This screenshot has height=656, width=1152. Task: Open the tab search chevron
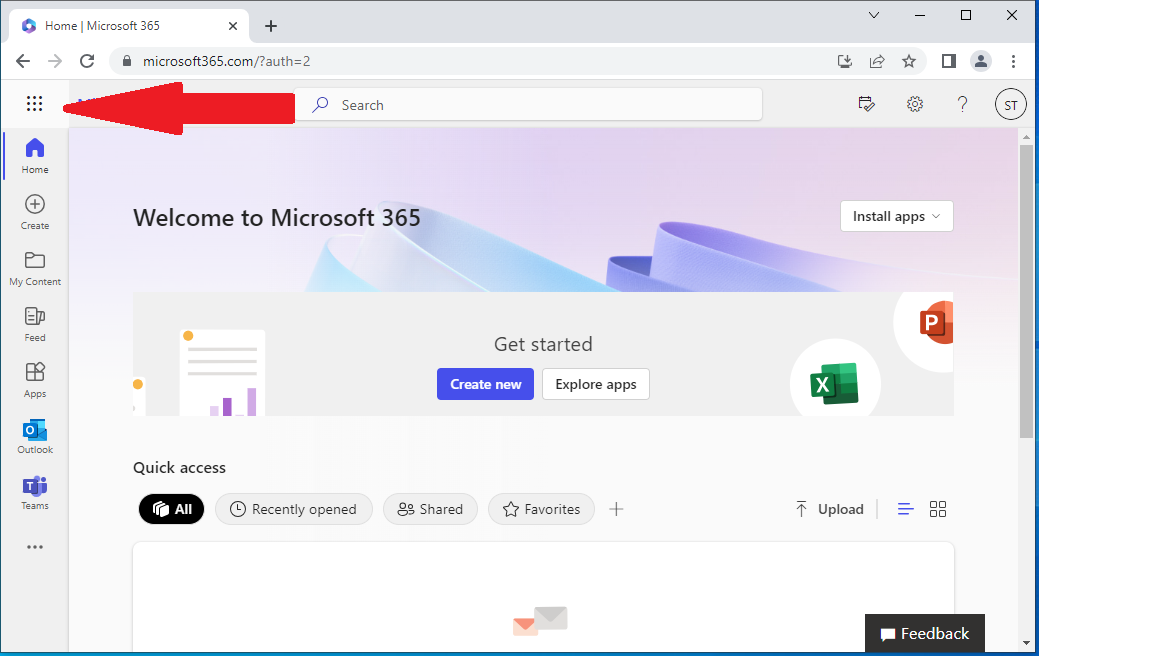click(x=874, y=15)
